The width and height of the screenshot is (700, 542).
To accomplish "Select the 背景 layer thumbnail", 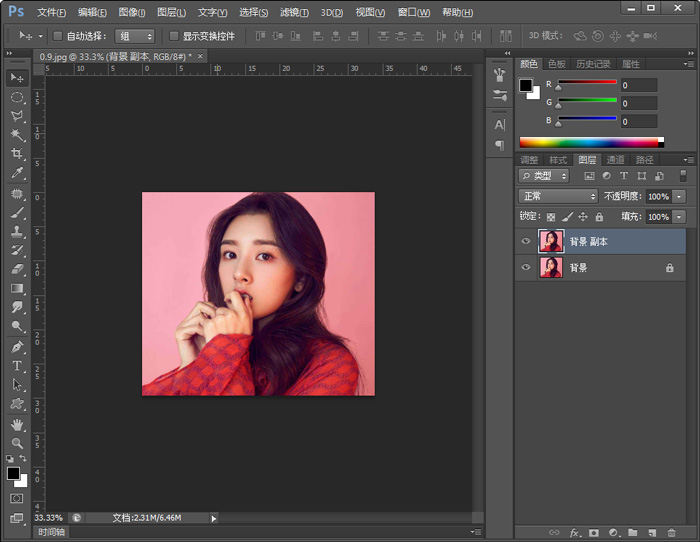I will click(x=551, y=268).
